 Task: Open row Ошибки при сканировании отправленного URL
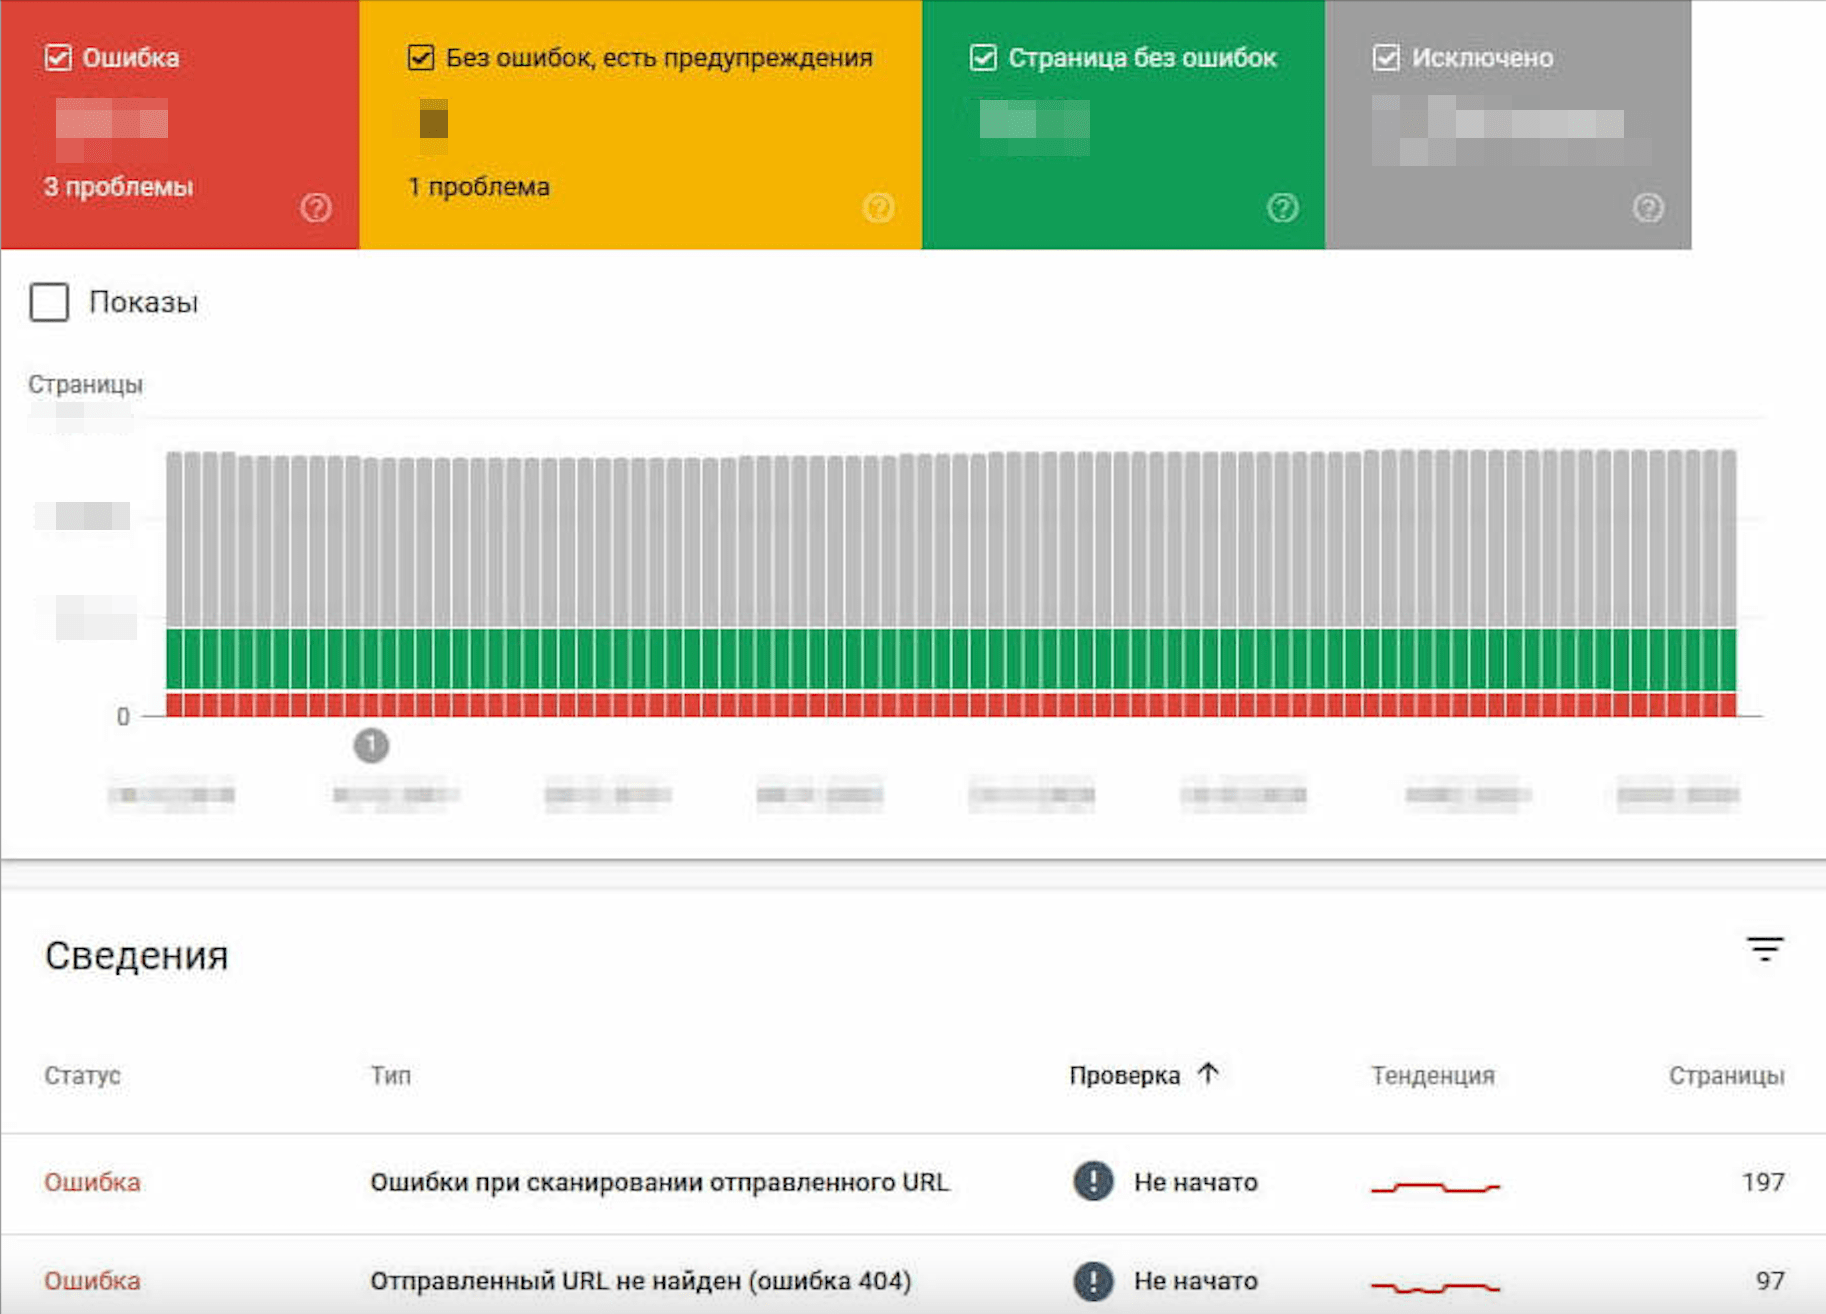(x=913, y=1183)
